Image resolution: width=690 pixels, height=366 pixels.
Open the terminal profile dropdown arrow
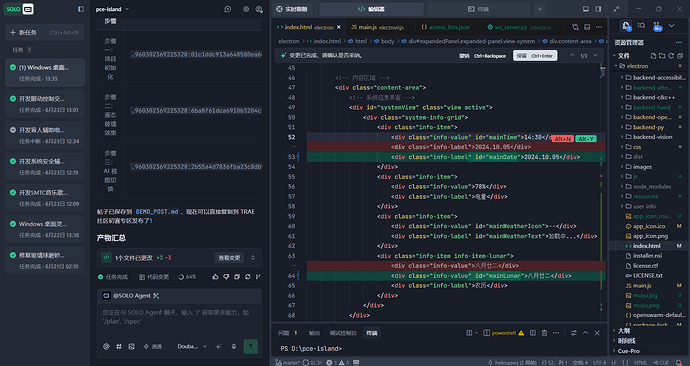[x=476, y=333]
